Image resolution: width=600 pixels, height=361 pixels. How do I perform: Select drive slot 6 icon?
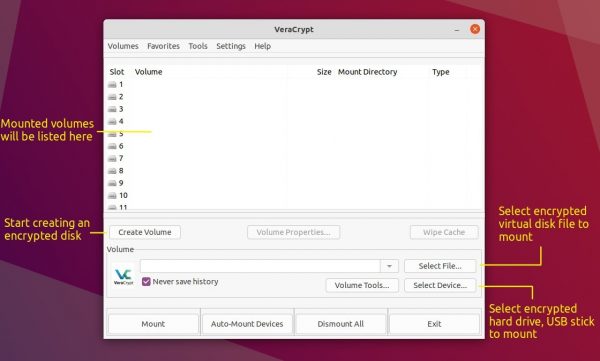click(112, 146)
